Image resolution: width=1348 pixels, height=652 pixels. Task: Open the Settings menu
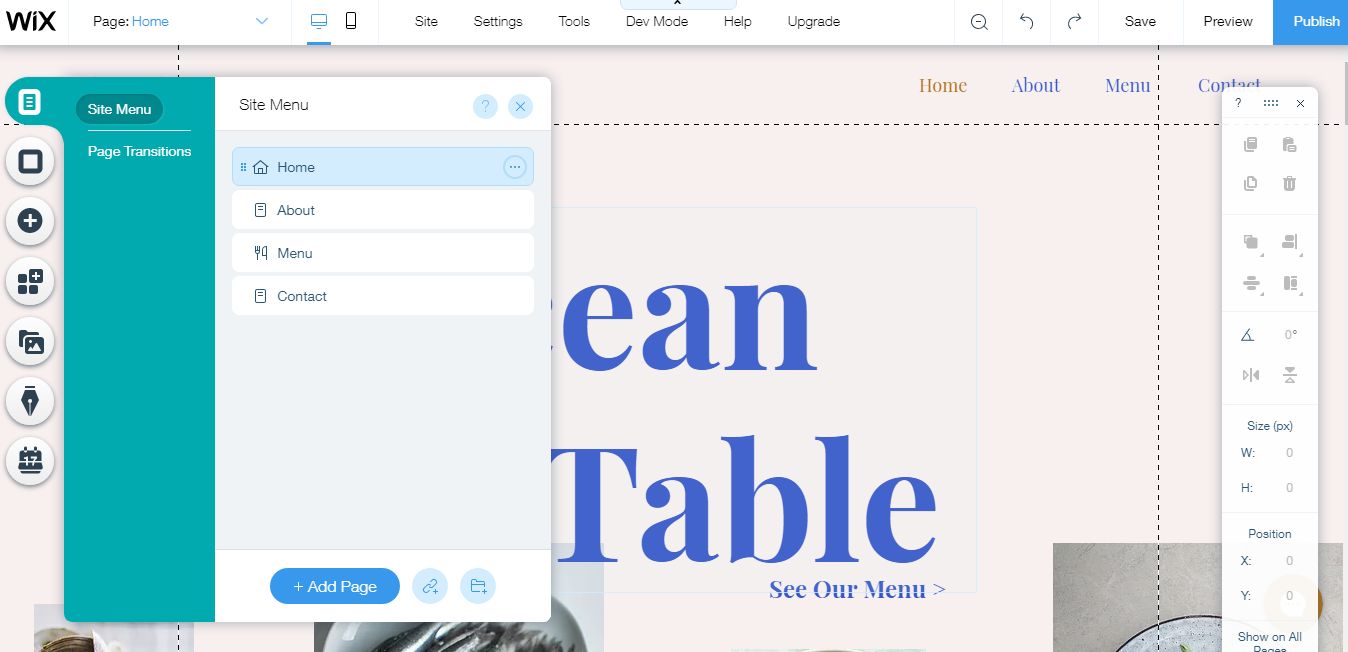point(498,21)
